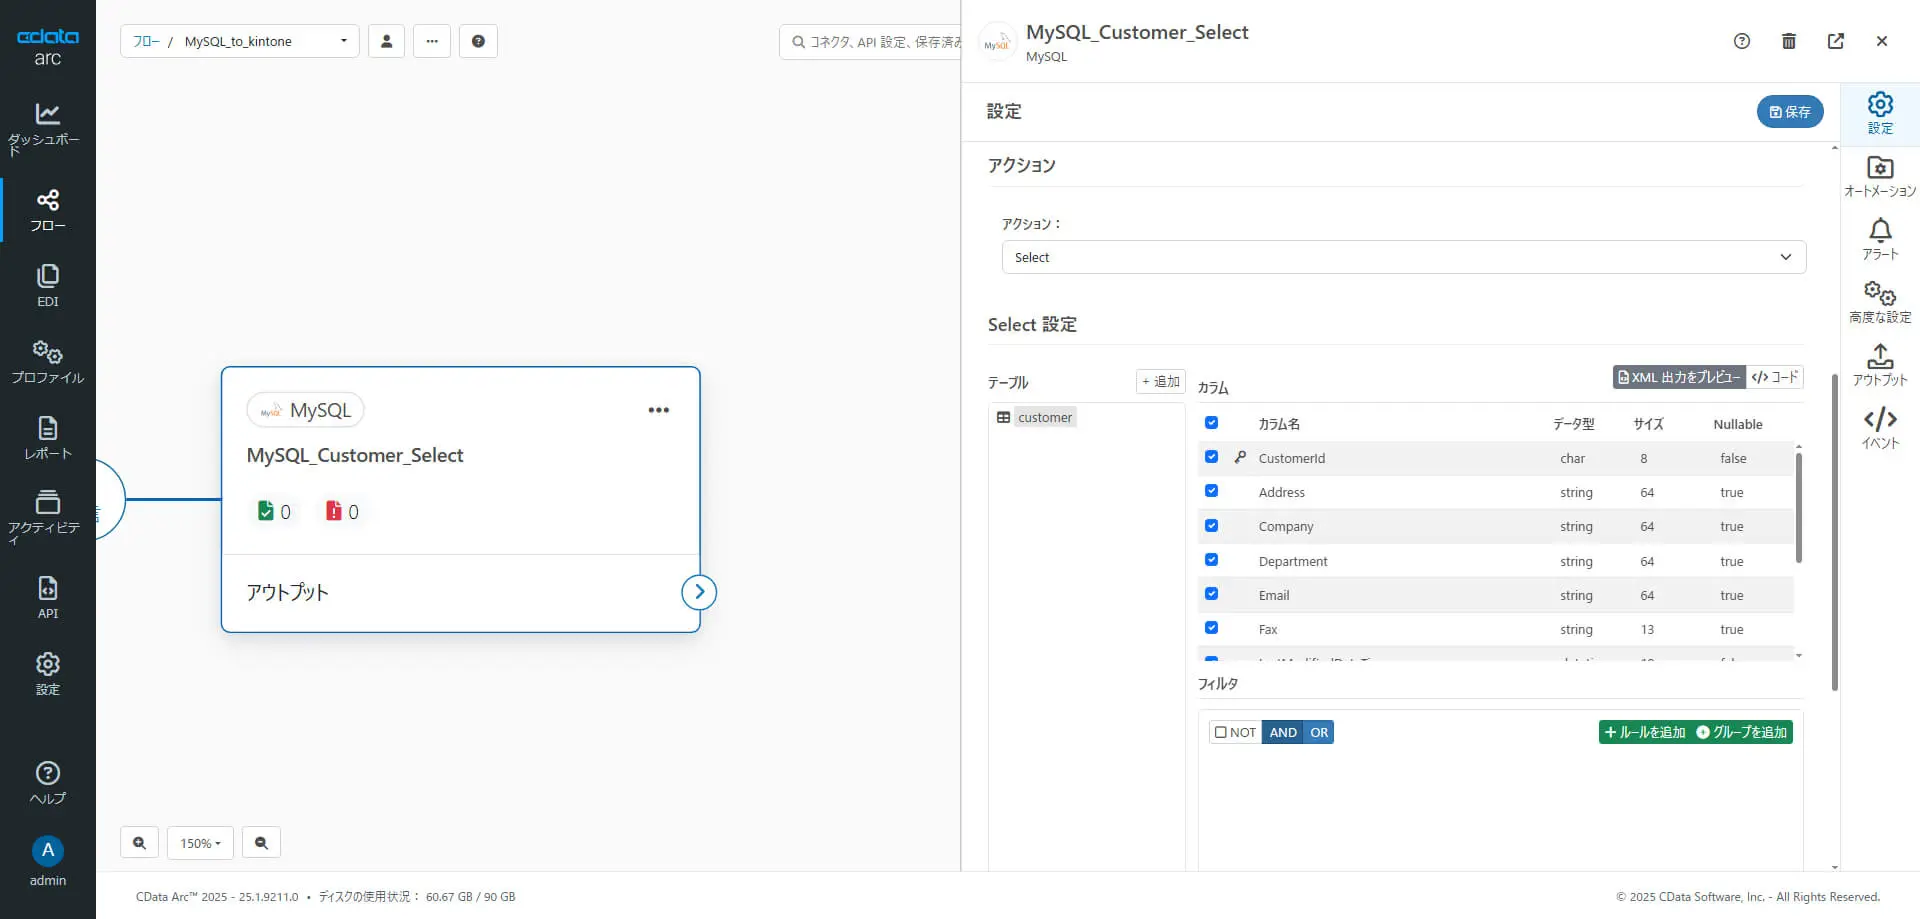The height and width of the screenshot is (919, 1920).
Task: Uncheck the Email column
Action: pyautogui.click(x=1211, y=594)
